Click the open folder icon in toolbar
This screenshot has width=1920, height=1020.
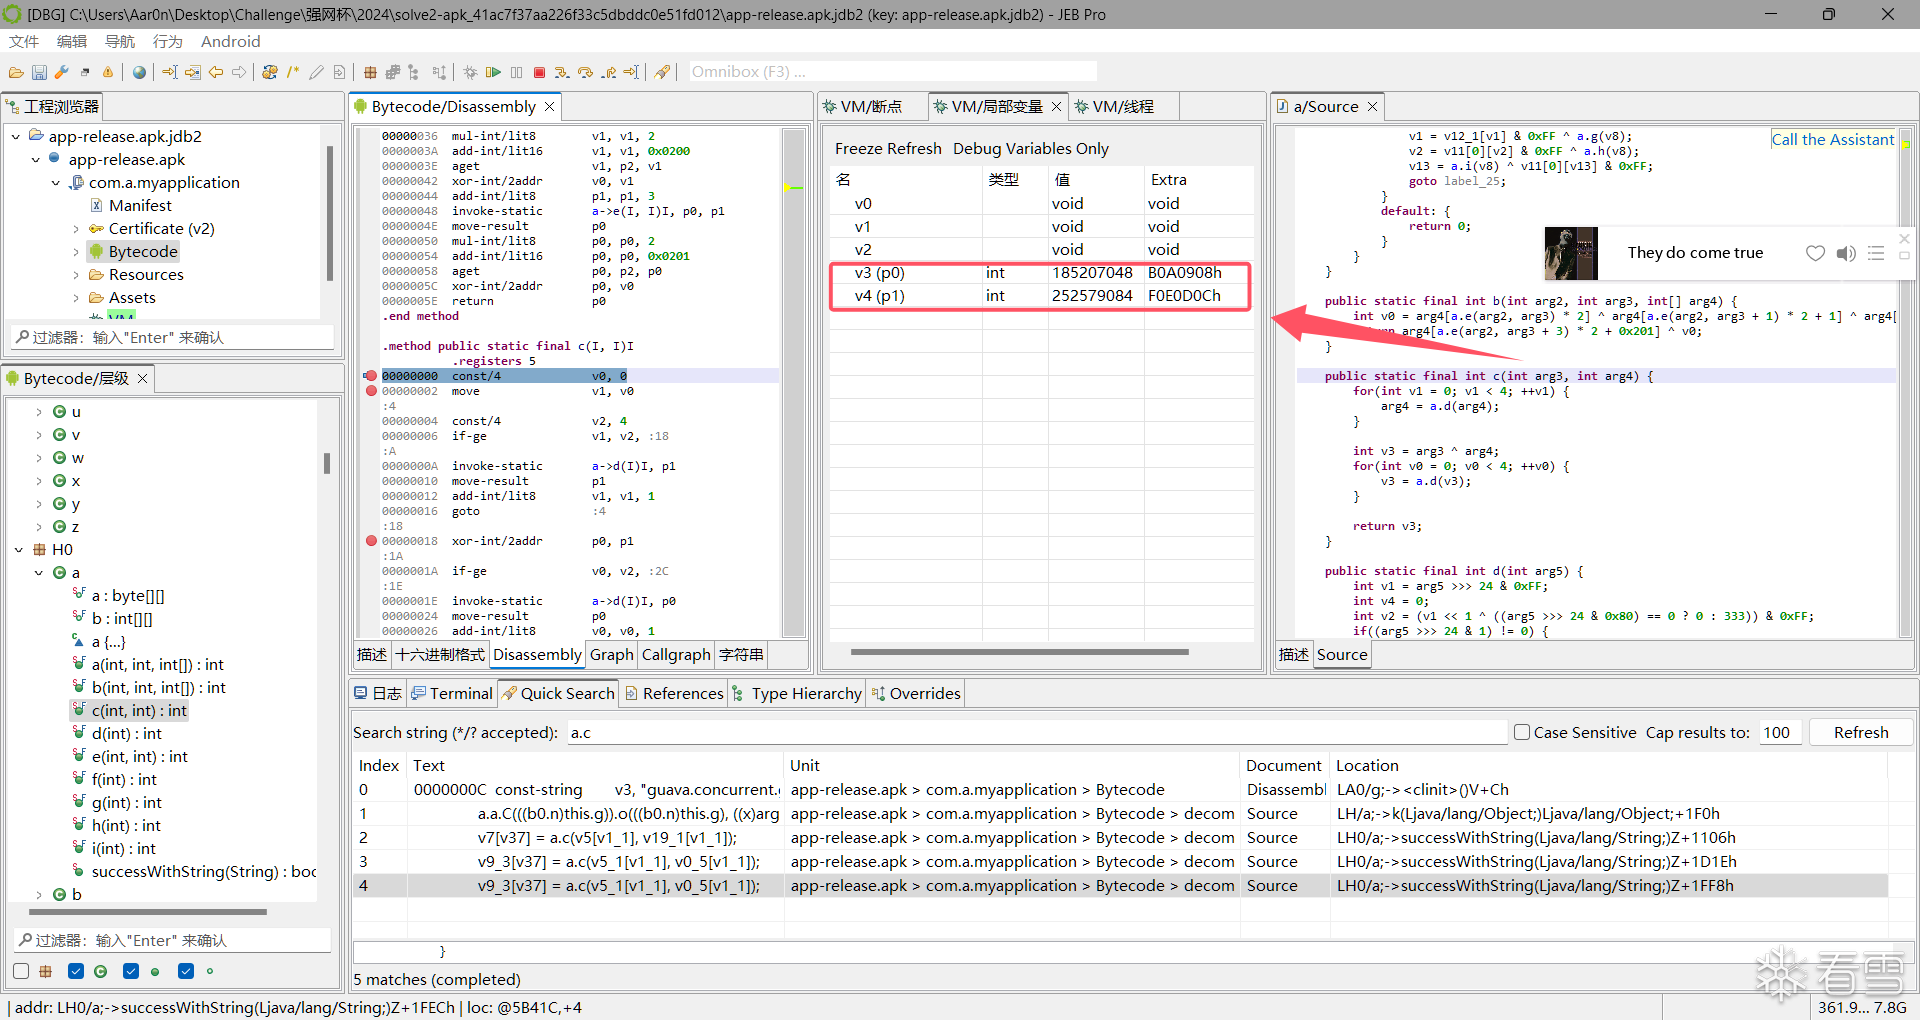(16, 72)
